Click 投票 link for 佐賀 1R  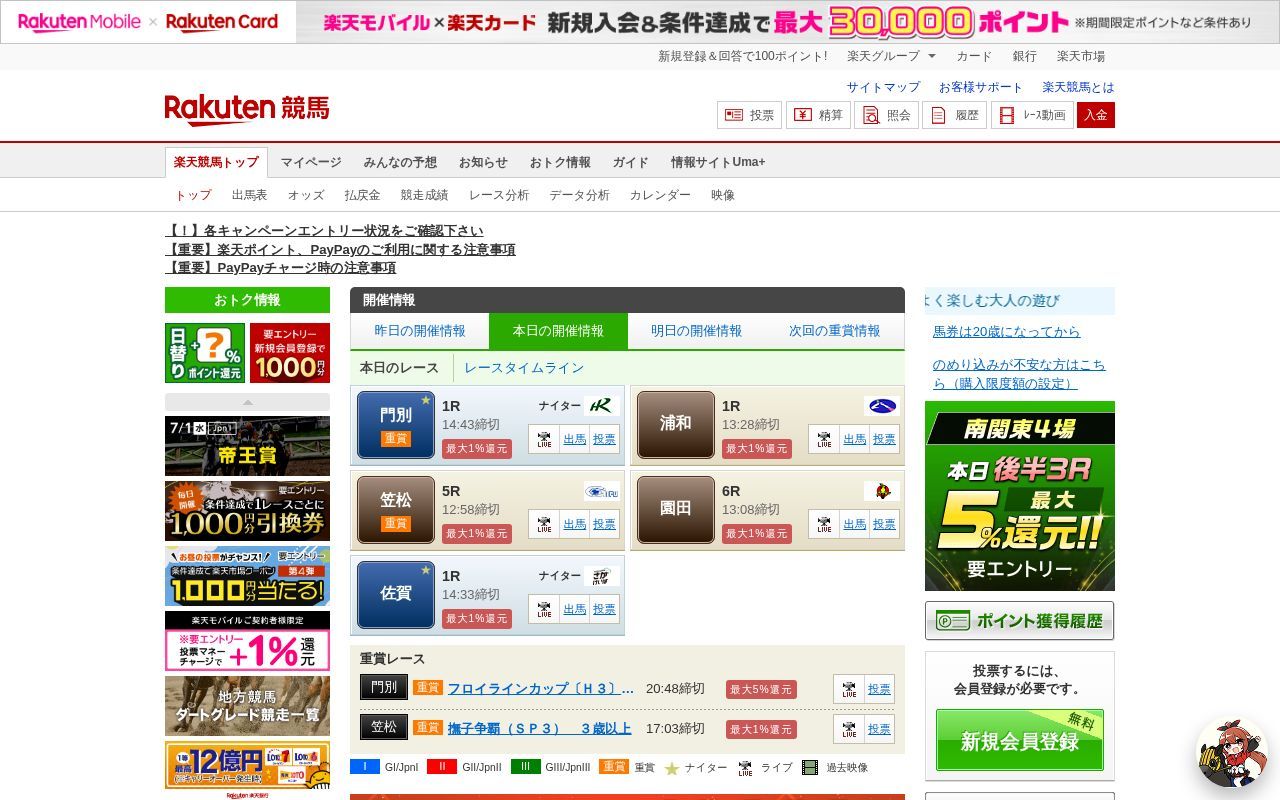pos(604,609)
